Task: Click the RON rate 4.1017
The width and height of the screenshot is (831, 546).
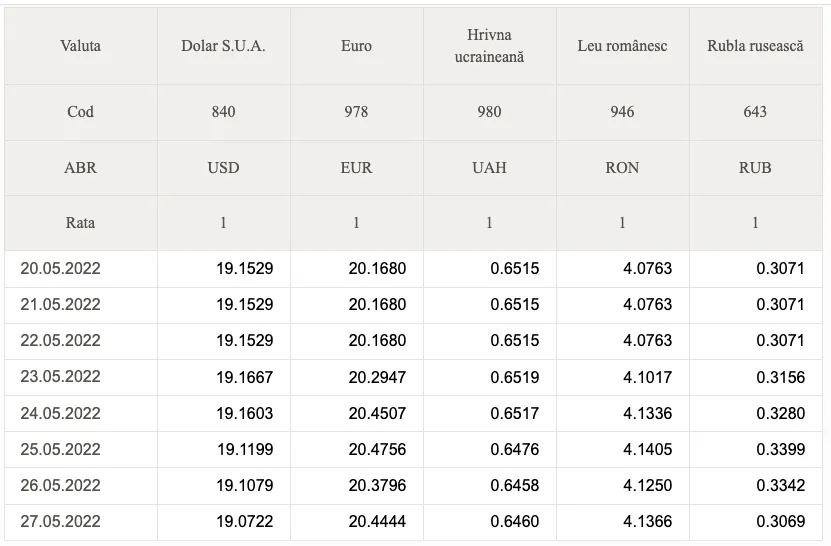Action: click(x=648, y=377)
